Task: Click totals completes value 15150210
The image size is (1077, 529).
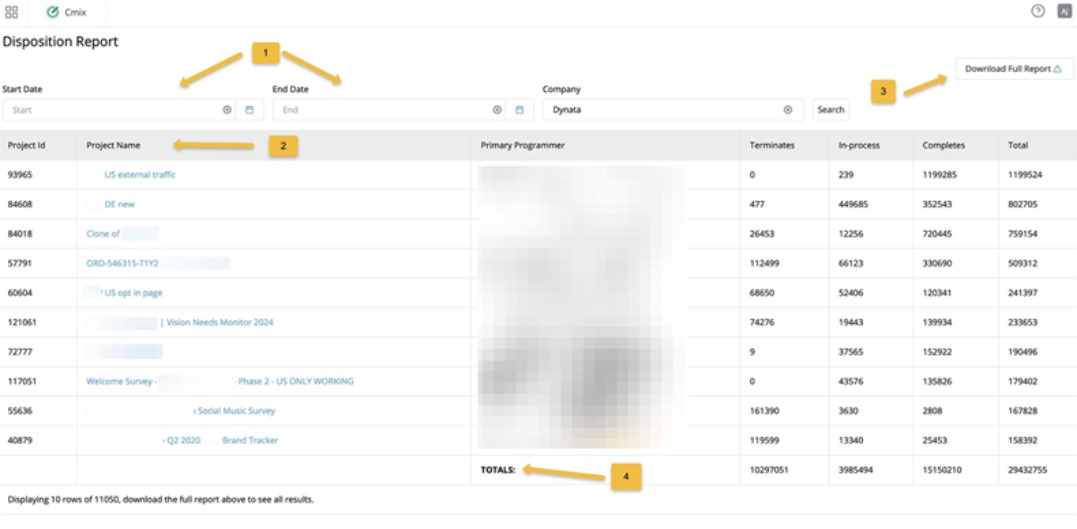Action: point(942,470)
